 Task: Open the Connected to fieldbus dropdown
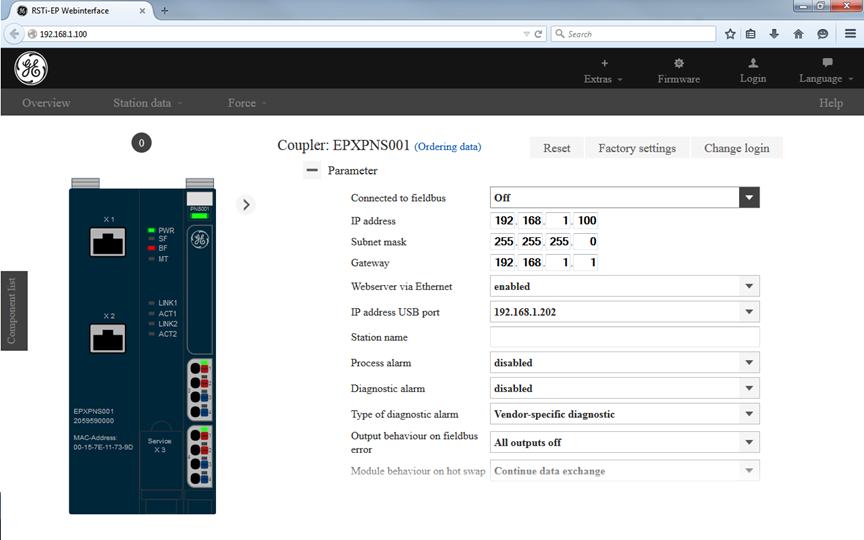click(x=749, y=198)
